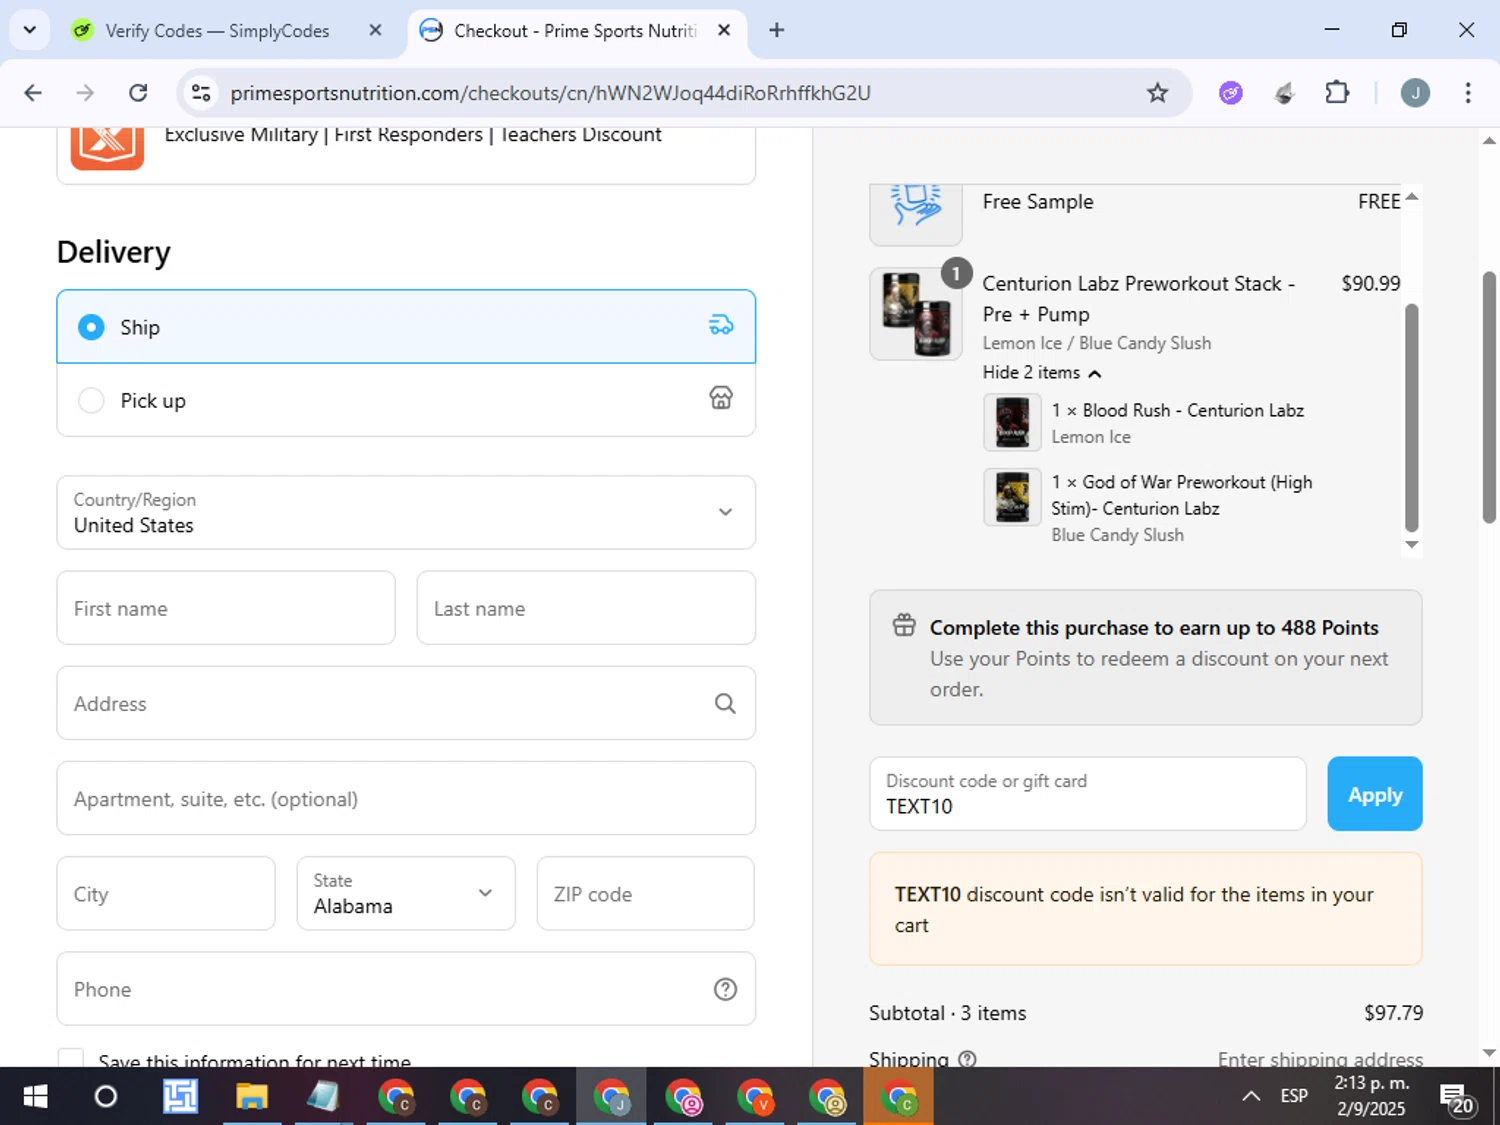Select the Checkout - Prime Sports Nutrition tab
The width and height of the screenshot is (1500, 1125).
point(575,31)
